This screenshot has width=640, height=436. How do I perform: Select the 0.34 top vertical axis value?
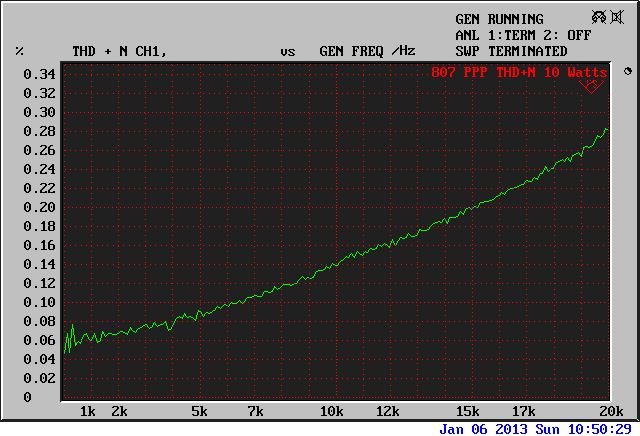pos(39,74)
